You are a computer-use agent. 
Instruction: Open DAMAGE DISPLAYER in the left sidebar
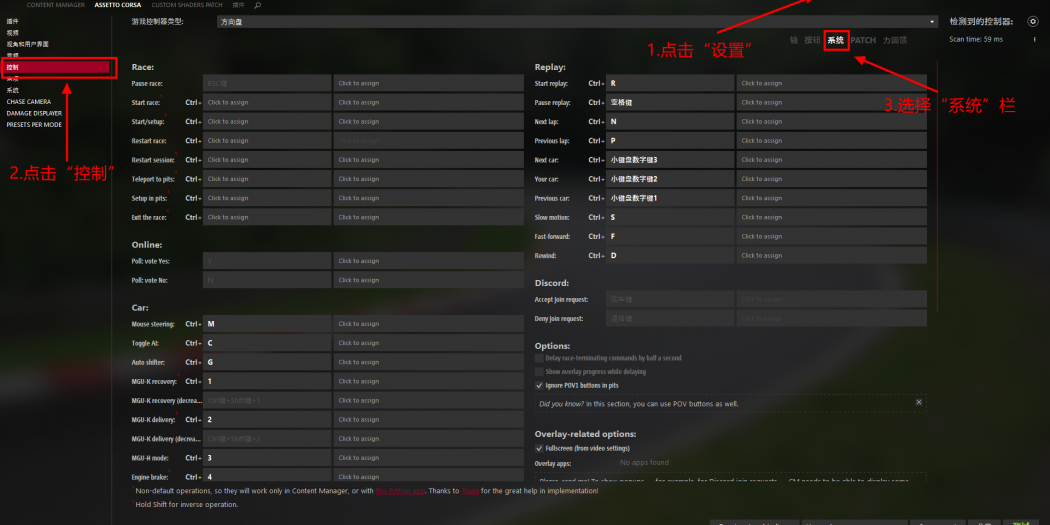click(34, 113)
